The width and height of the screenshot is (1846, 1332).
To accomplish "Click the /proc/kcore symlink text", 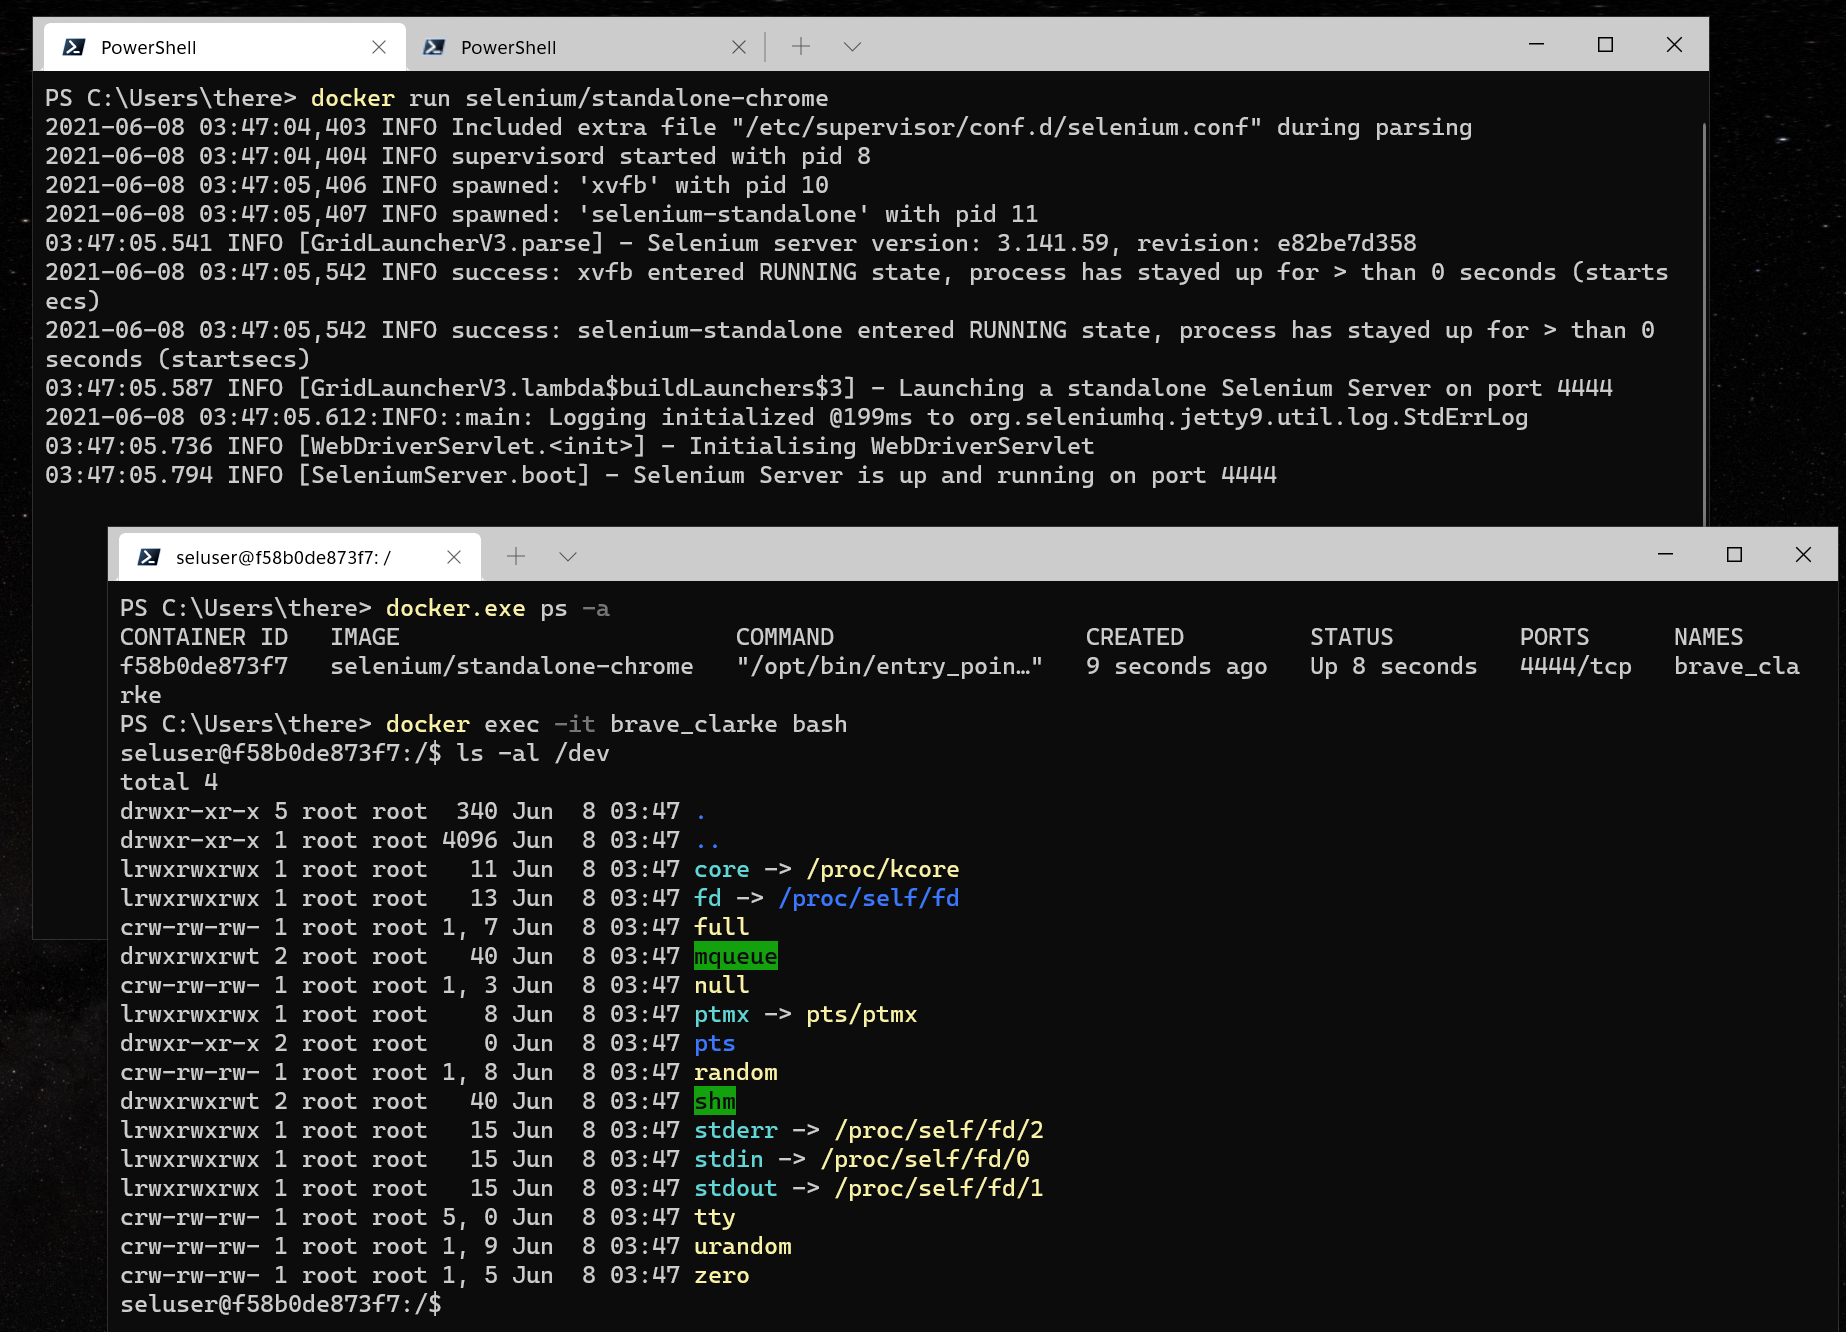I will point(882,869).
